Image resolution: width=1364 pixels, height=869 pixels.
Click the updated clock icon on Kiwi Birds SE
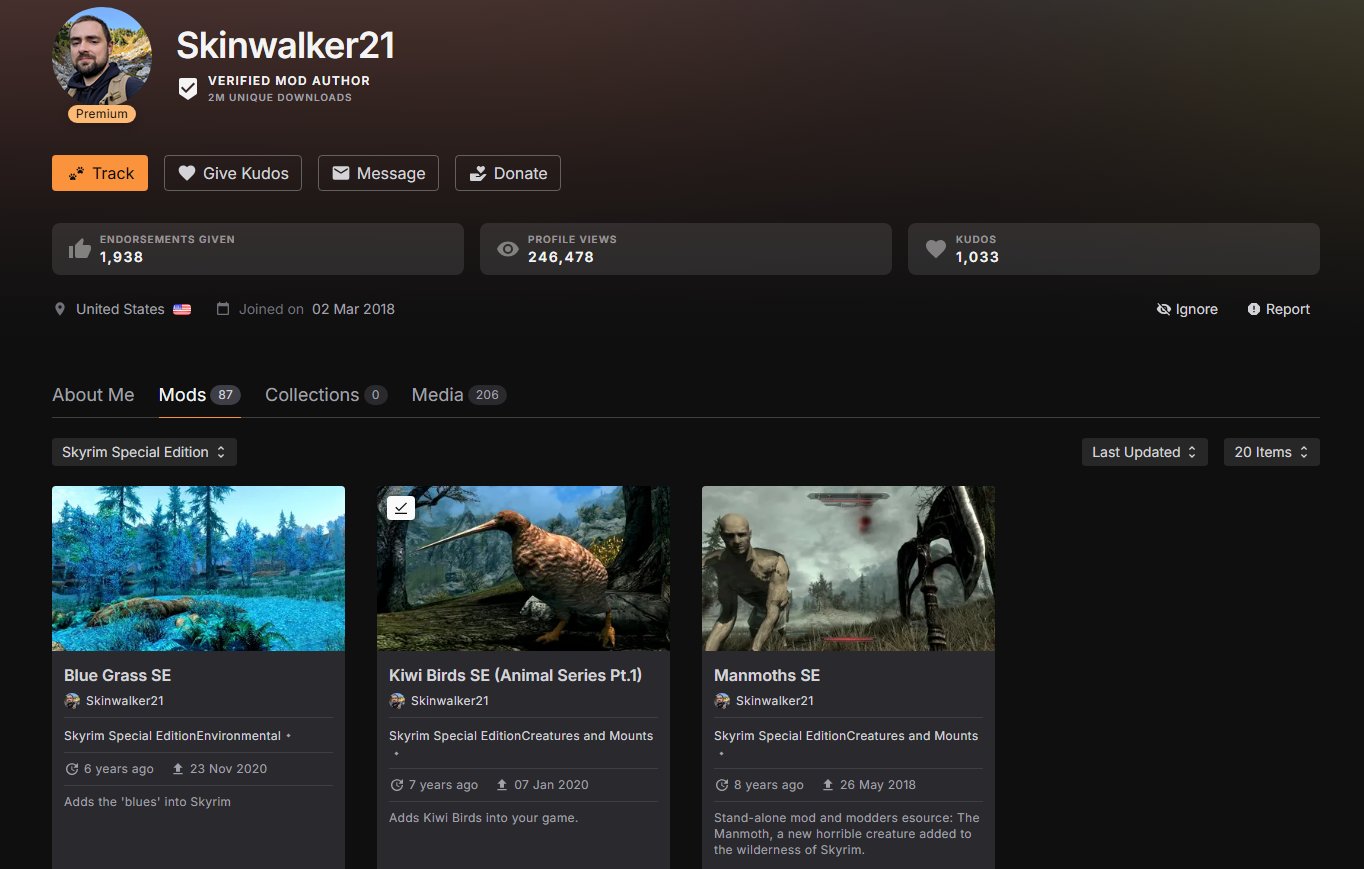coord(397,785)
